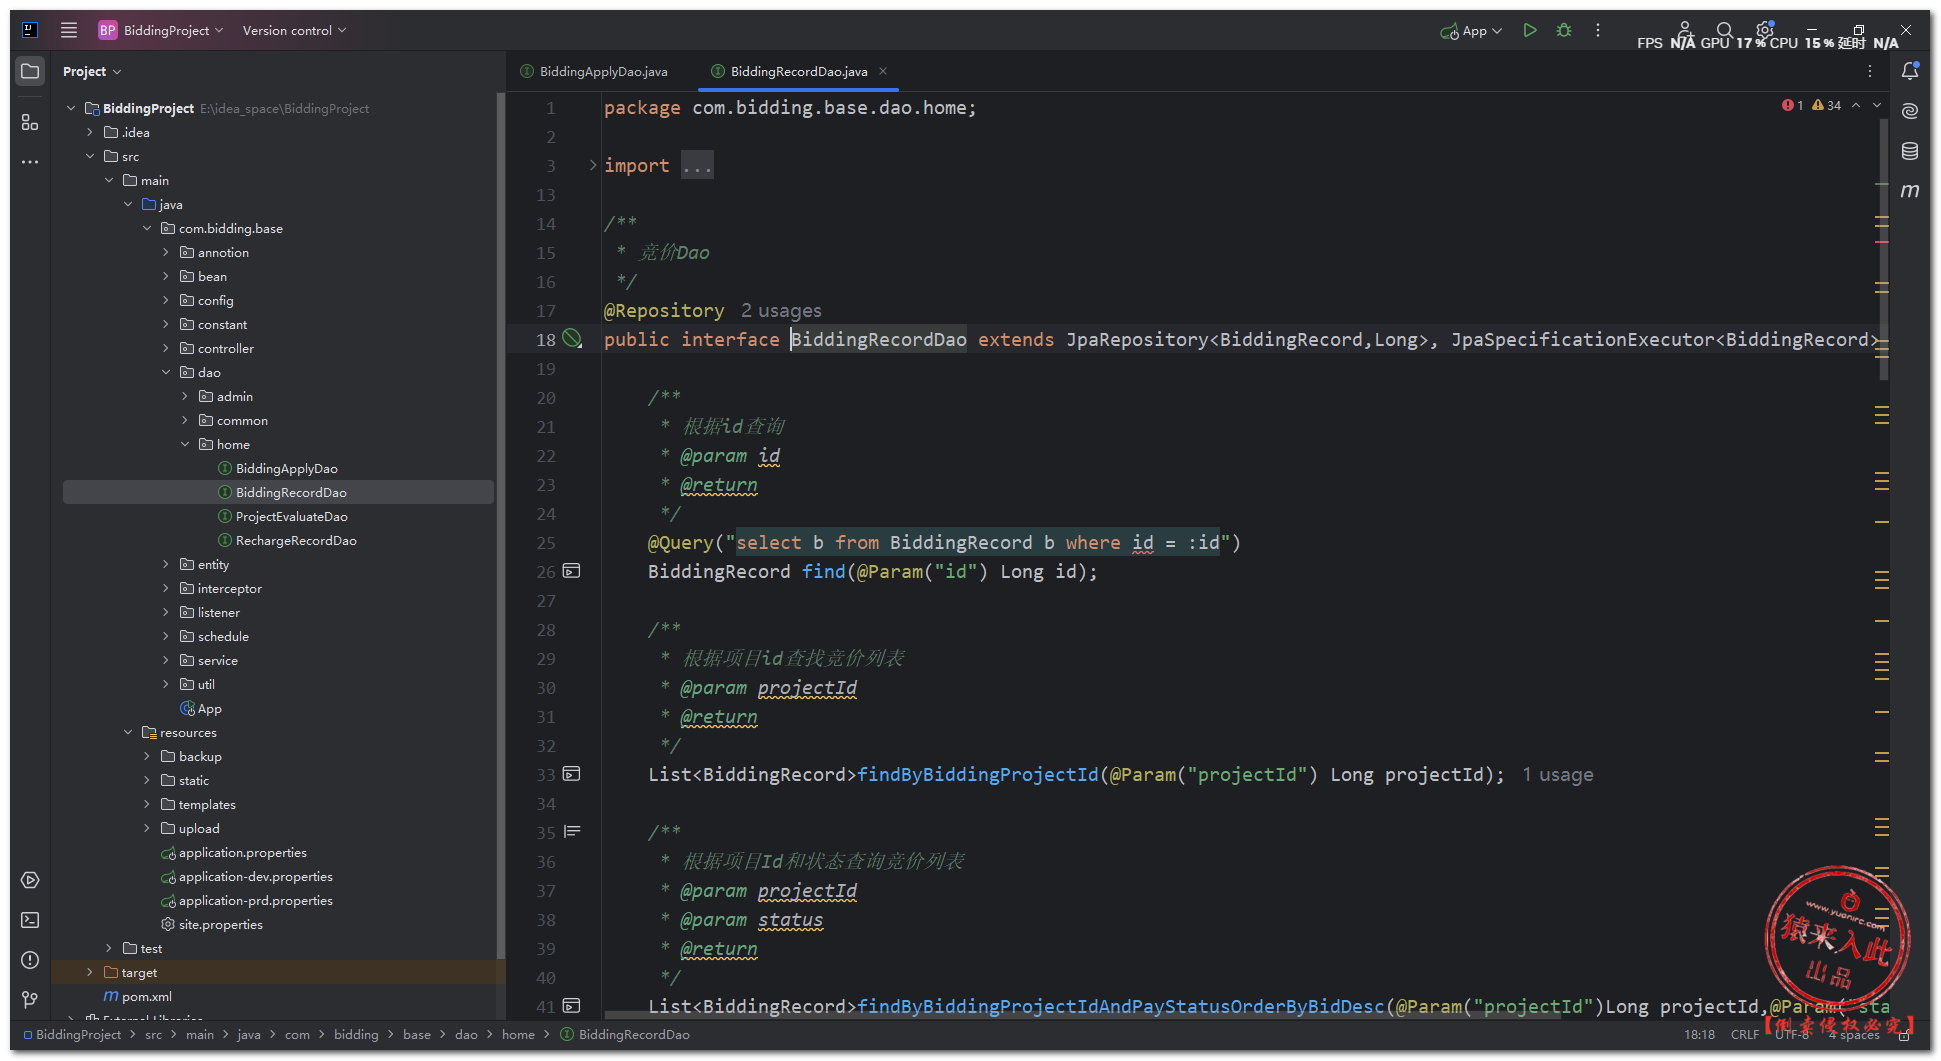
Task: Click the Run App play icon
Action: 1529,31
